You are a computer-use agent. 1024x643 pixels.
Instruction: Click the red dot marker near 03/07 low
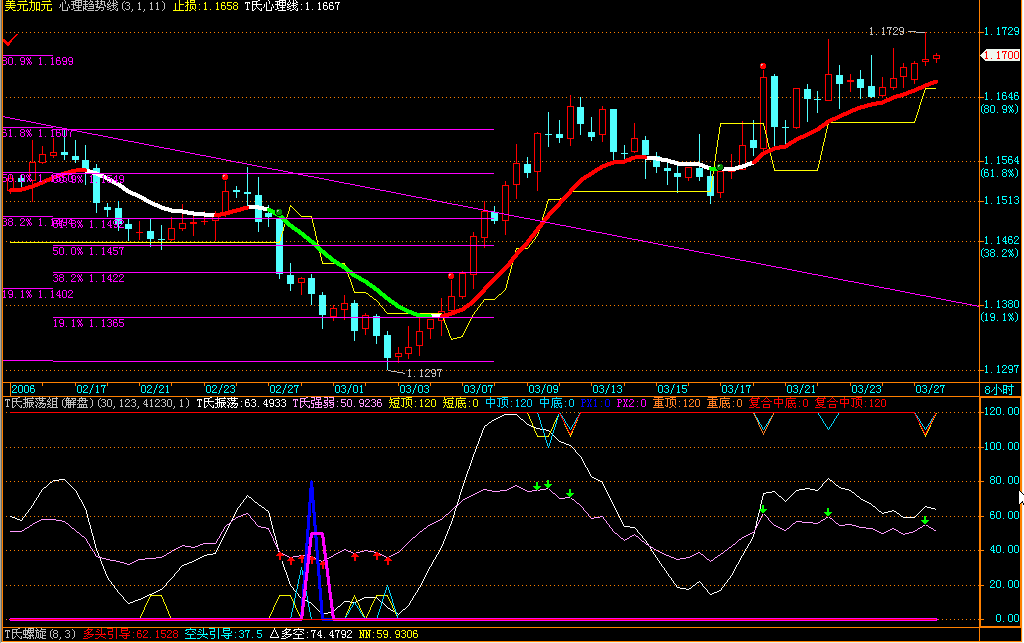(x=451, y=277)
